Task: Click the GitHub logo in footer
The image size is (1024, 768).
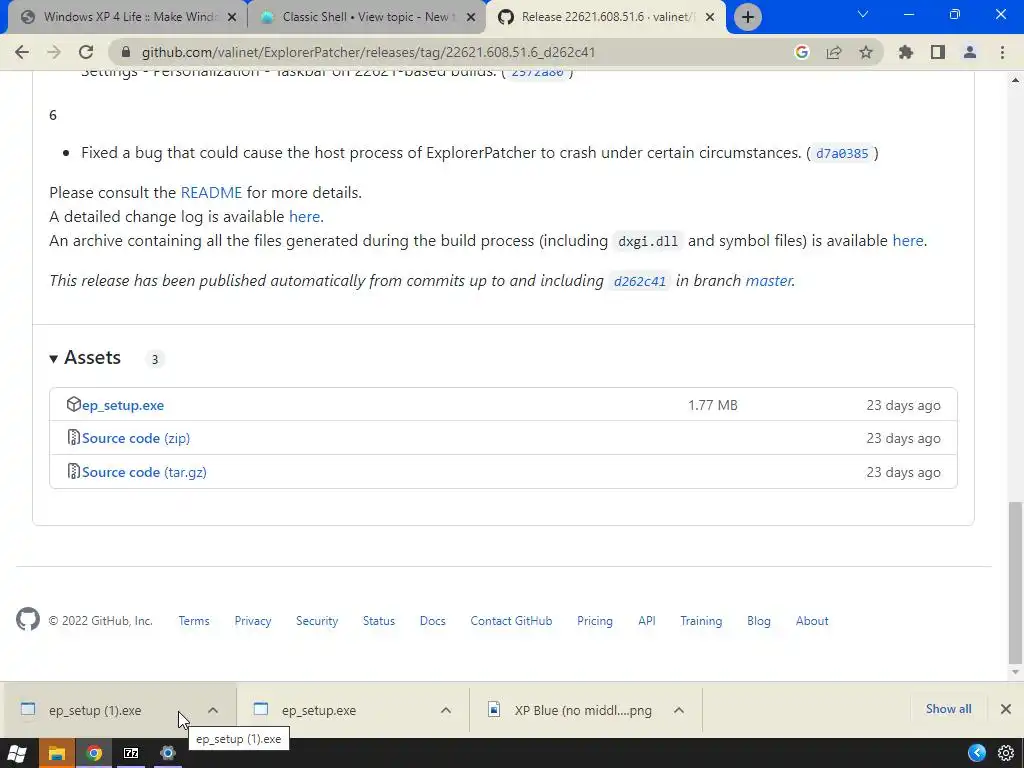Action: tap(27, 619)
